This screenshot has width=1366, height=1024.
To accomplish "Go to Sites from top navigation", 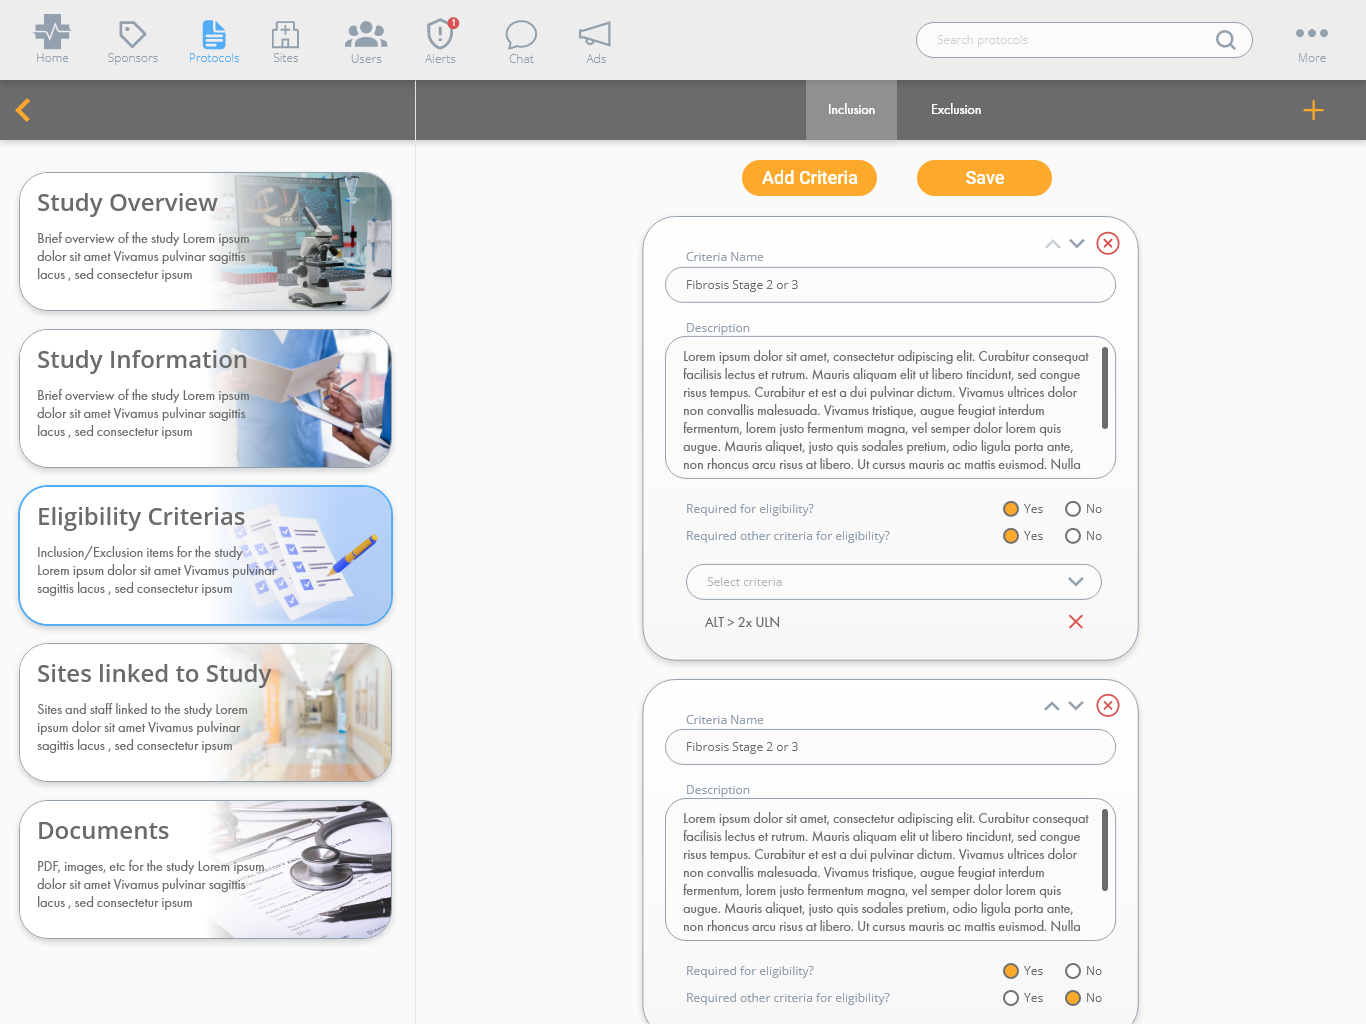I will point(285,35).
